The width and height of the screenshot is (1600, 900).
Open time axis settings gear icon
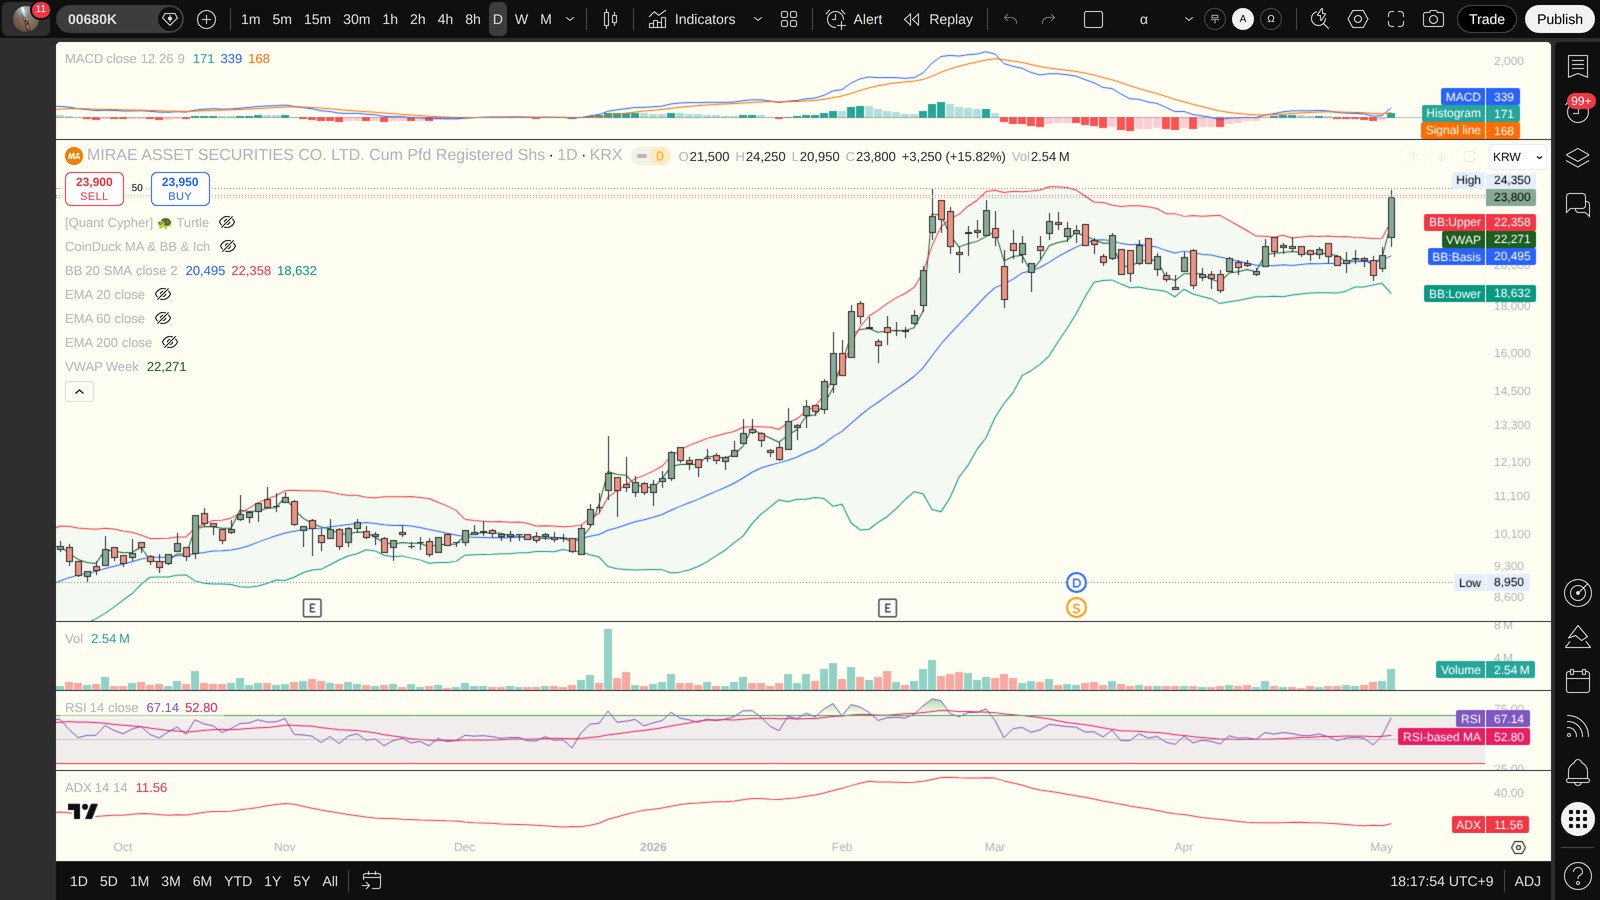coord(1518,848)
